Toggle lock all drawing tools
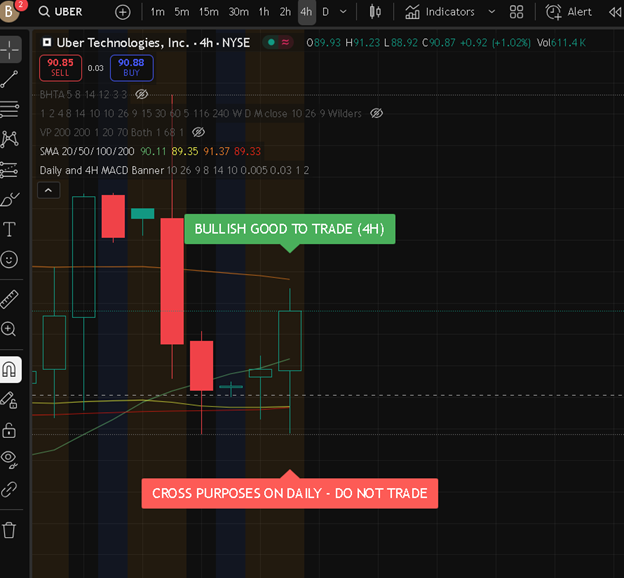624x578 pixels. click(9, 430)
